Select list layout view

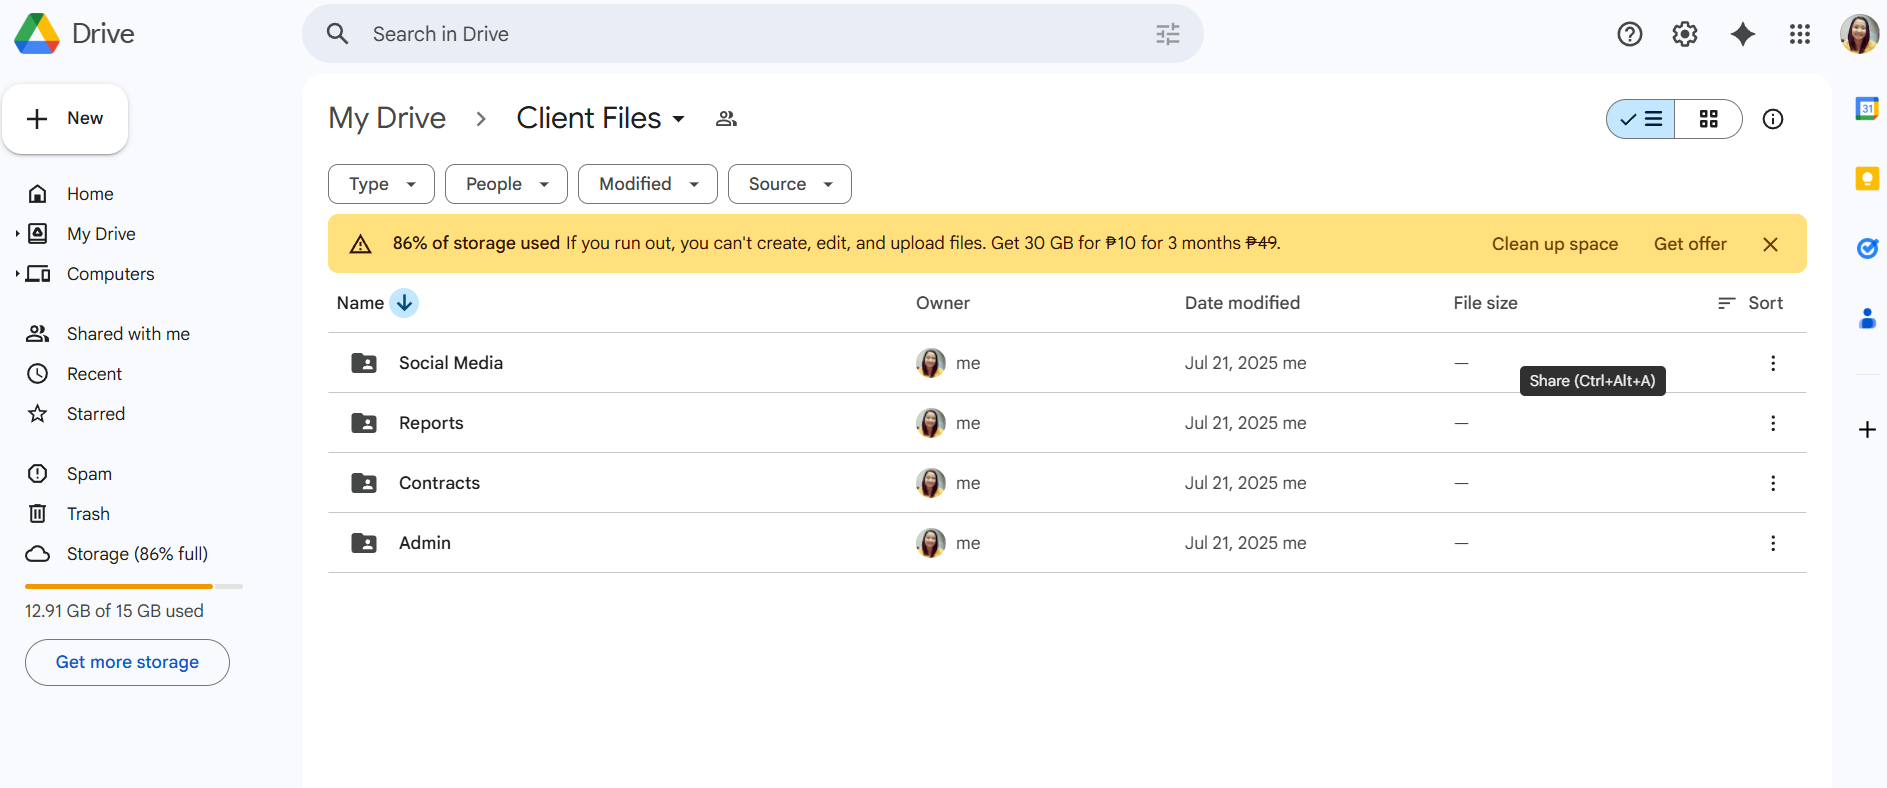coord(1641,119)
